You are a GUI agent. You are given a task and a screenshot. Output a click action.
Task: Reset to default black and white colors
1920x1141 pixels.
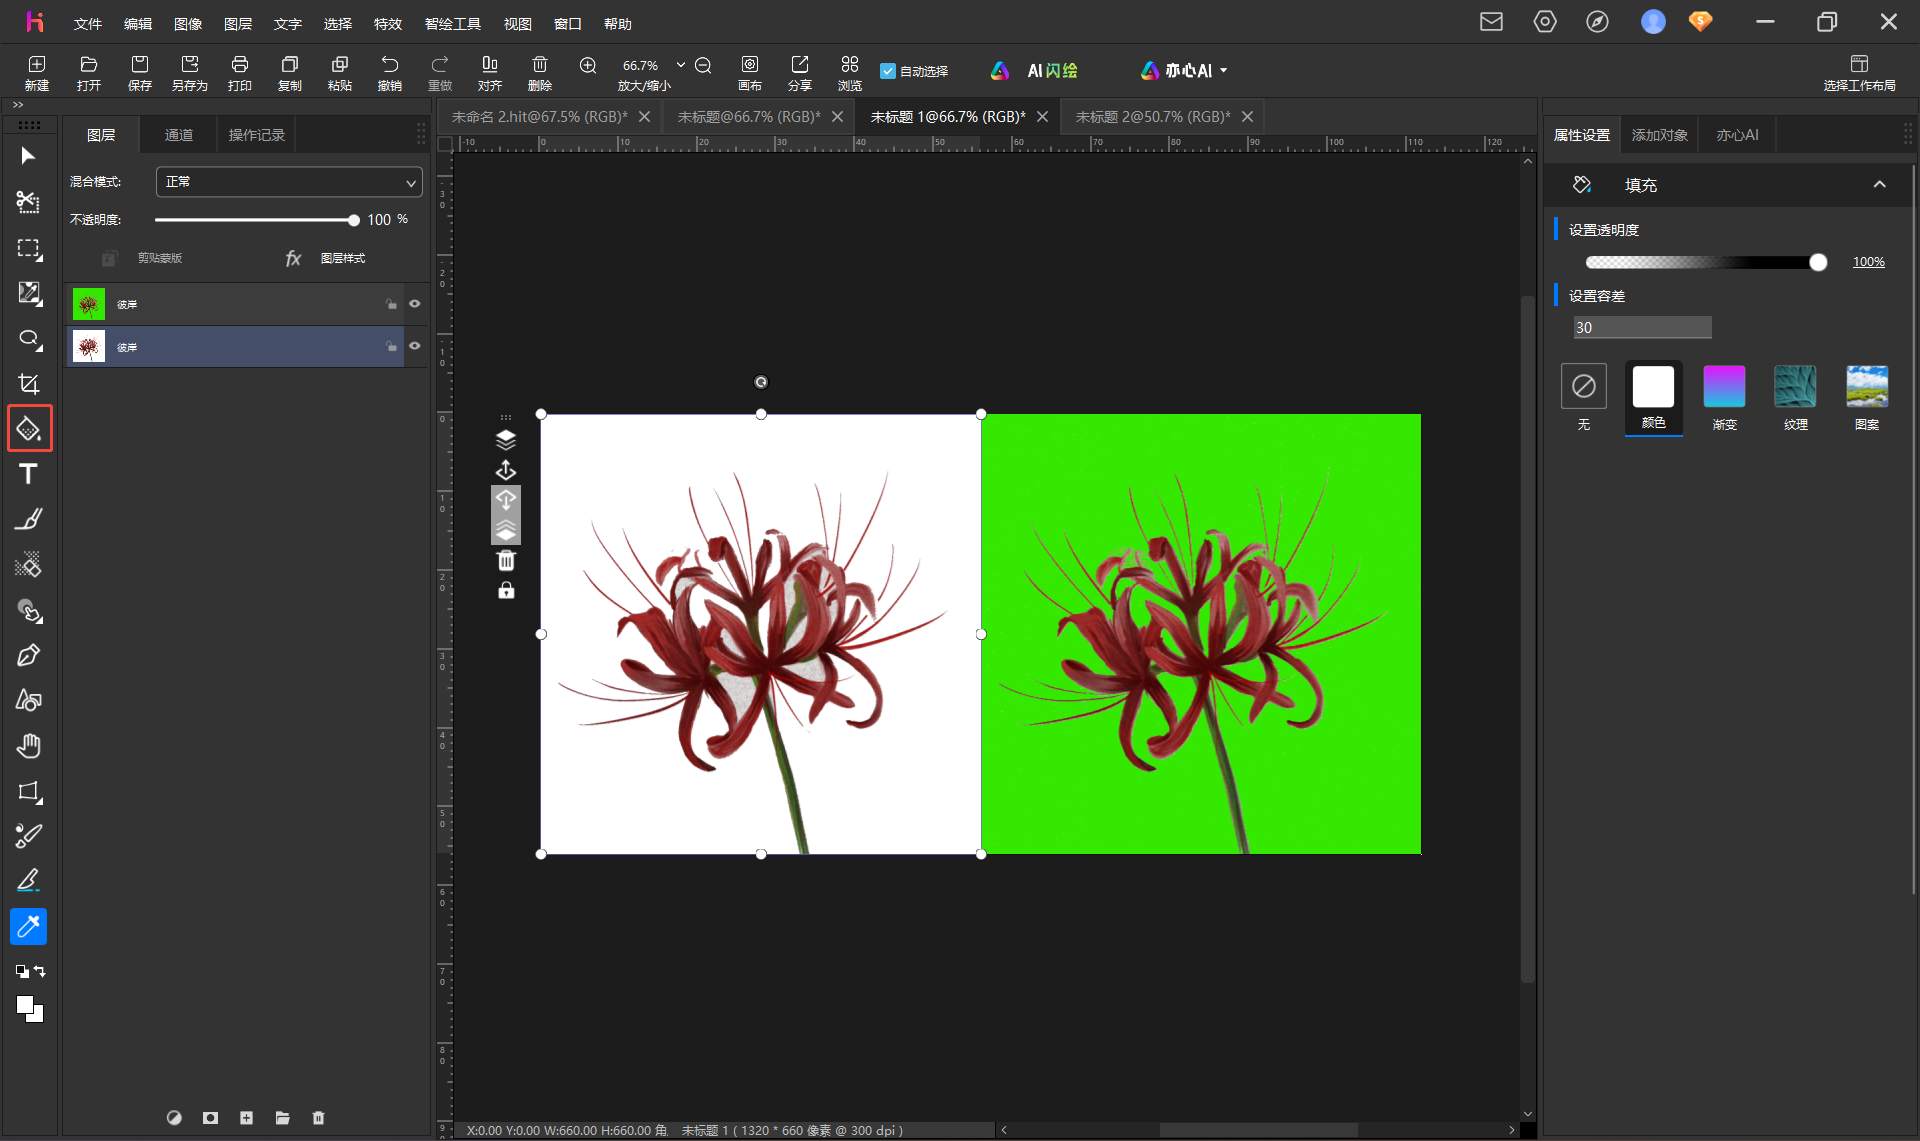21,971
